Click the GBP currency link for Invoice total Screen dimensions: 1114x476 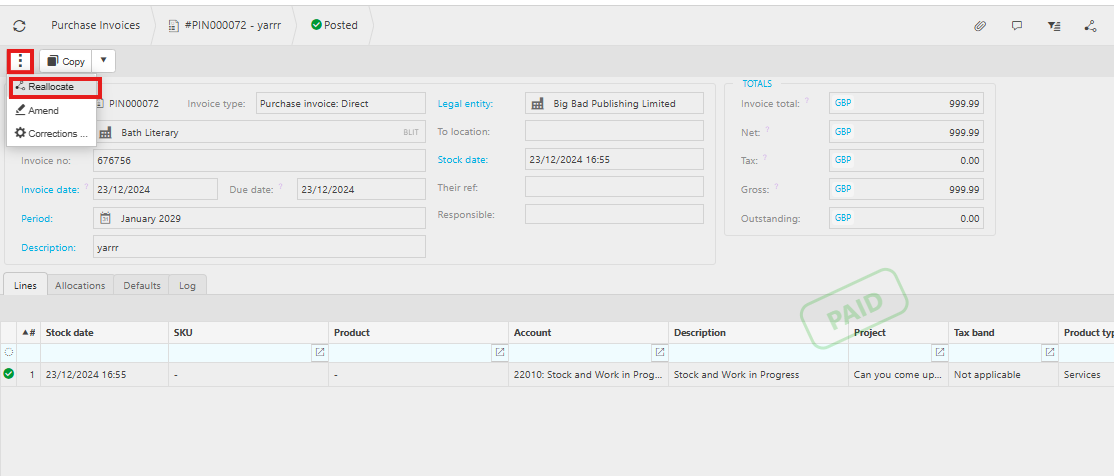coord(843,103)
